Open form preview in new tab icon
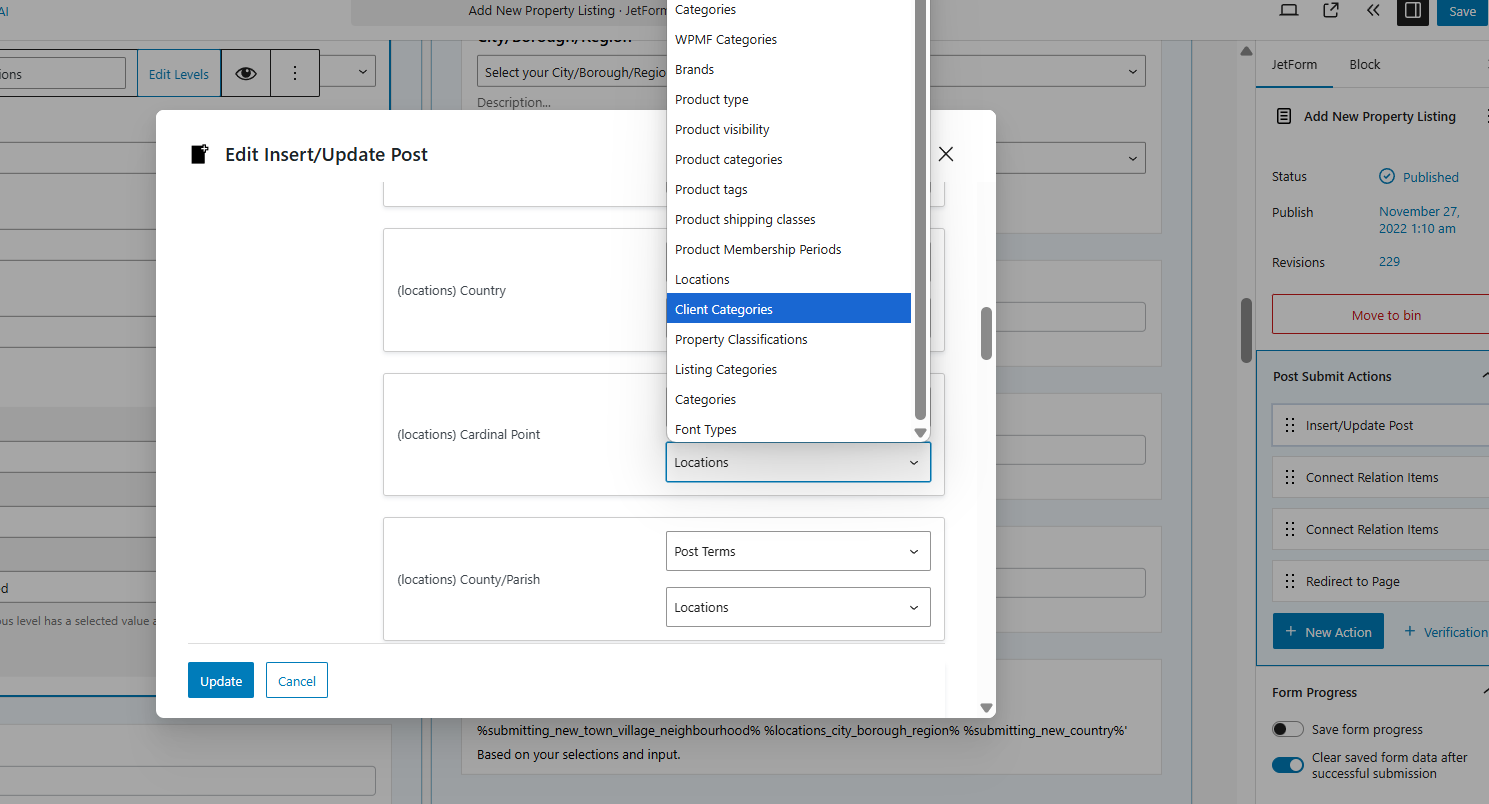 click(1330, 11)
